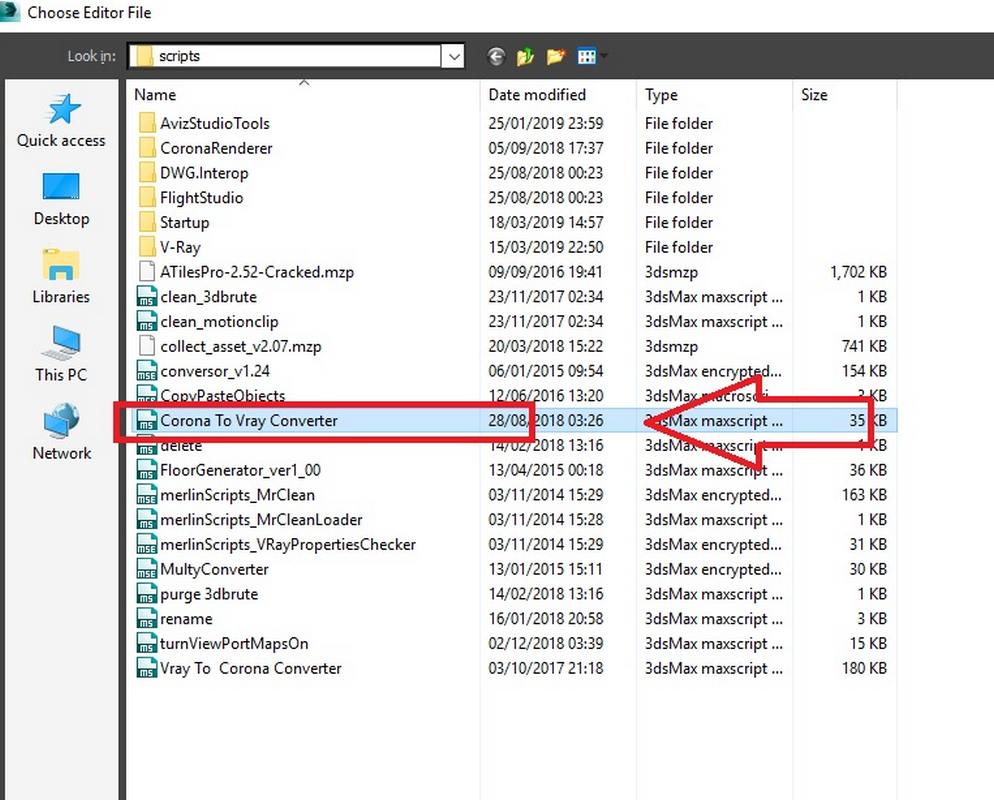Open Network location in sidebar
Image resolution: width=994 pixels, height=800 pixels.
pyautogui.click(x=61, y=433)
